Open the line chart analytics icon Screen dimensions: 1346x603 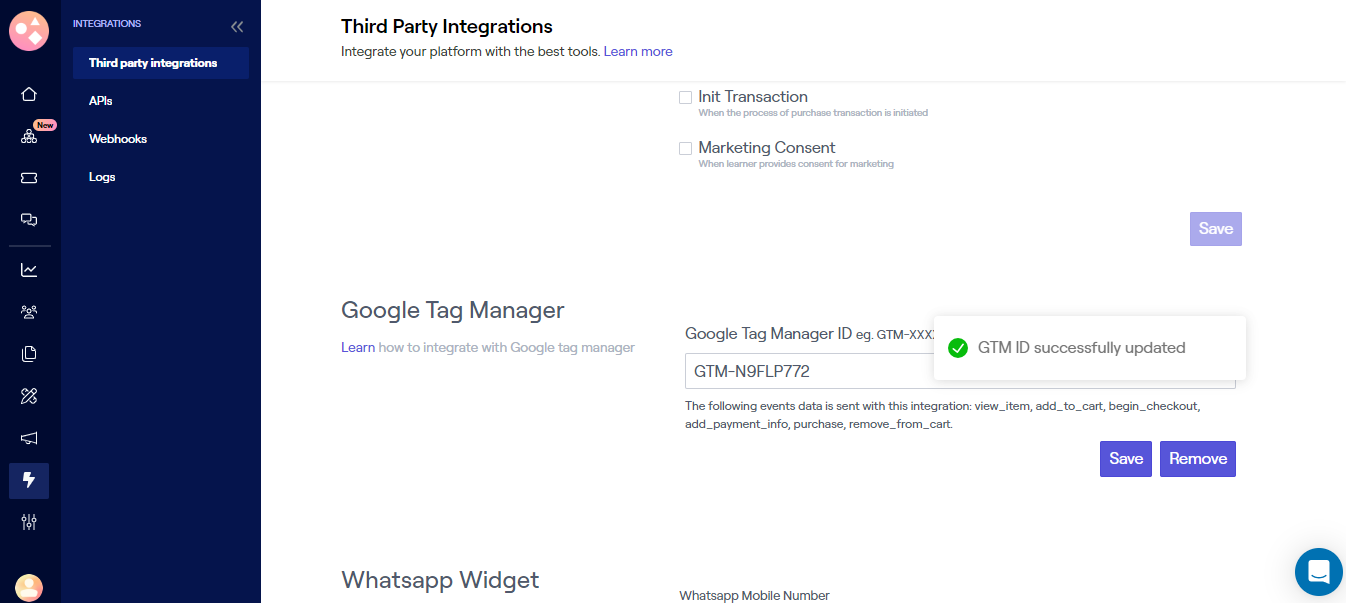click(x=29, y=270)
